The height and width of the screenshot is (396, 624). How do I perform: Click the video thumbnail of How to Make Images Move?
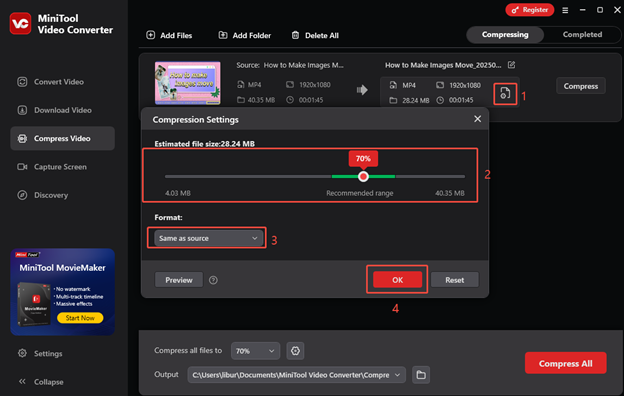pyautogui.click(x=187, y=83)
